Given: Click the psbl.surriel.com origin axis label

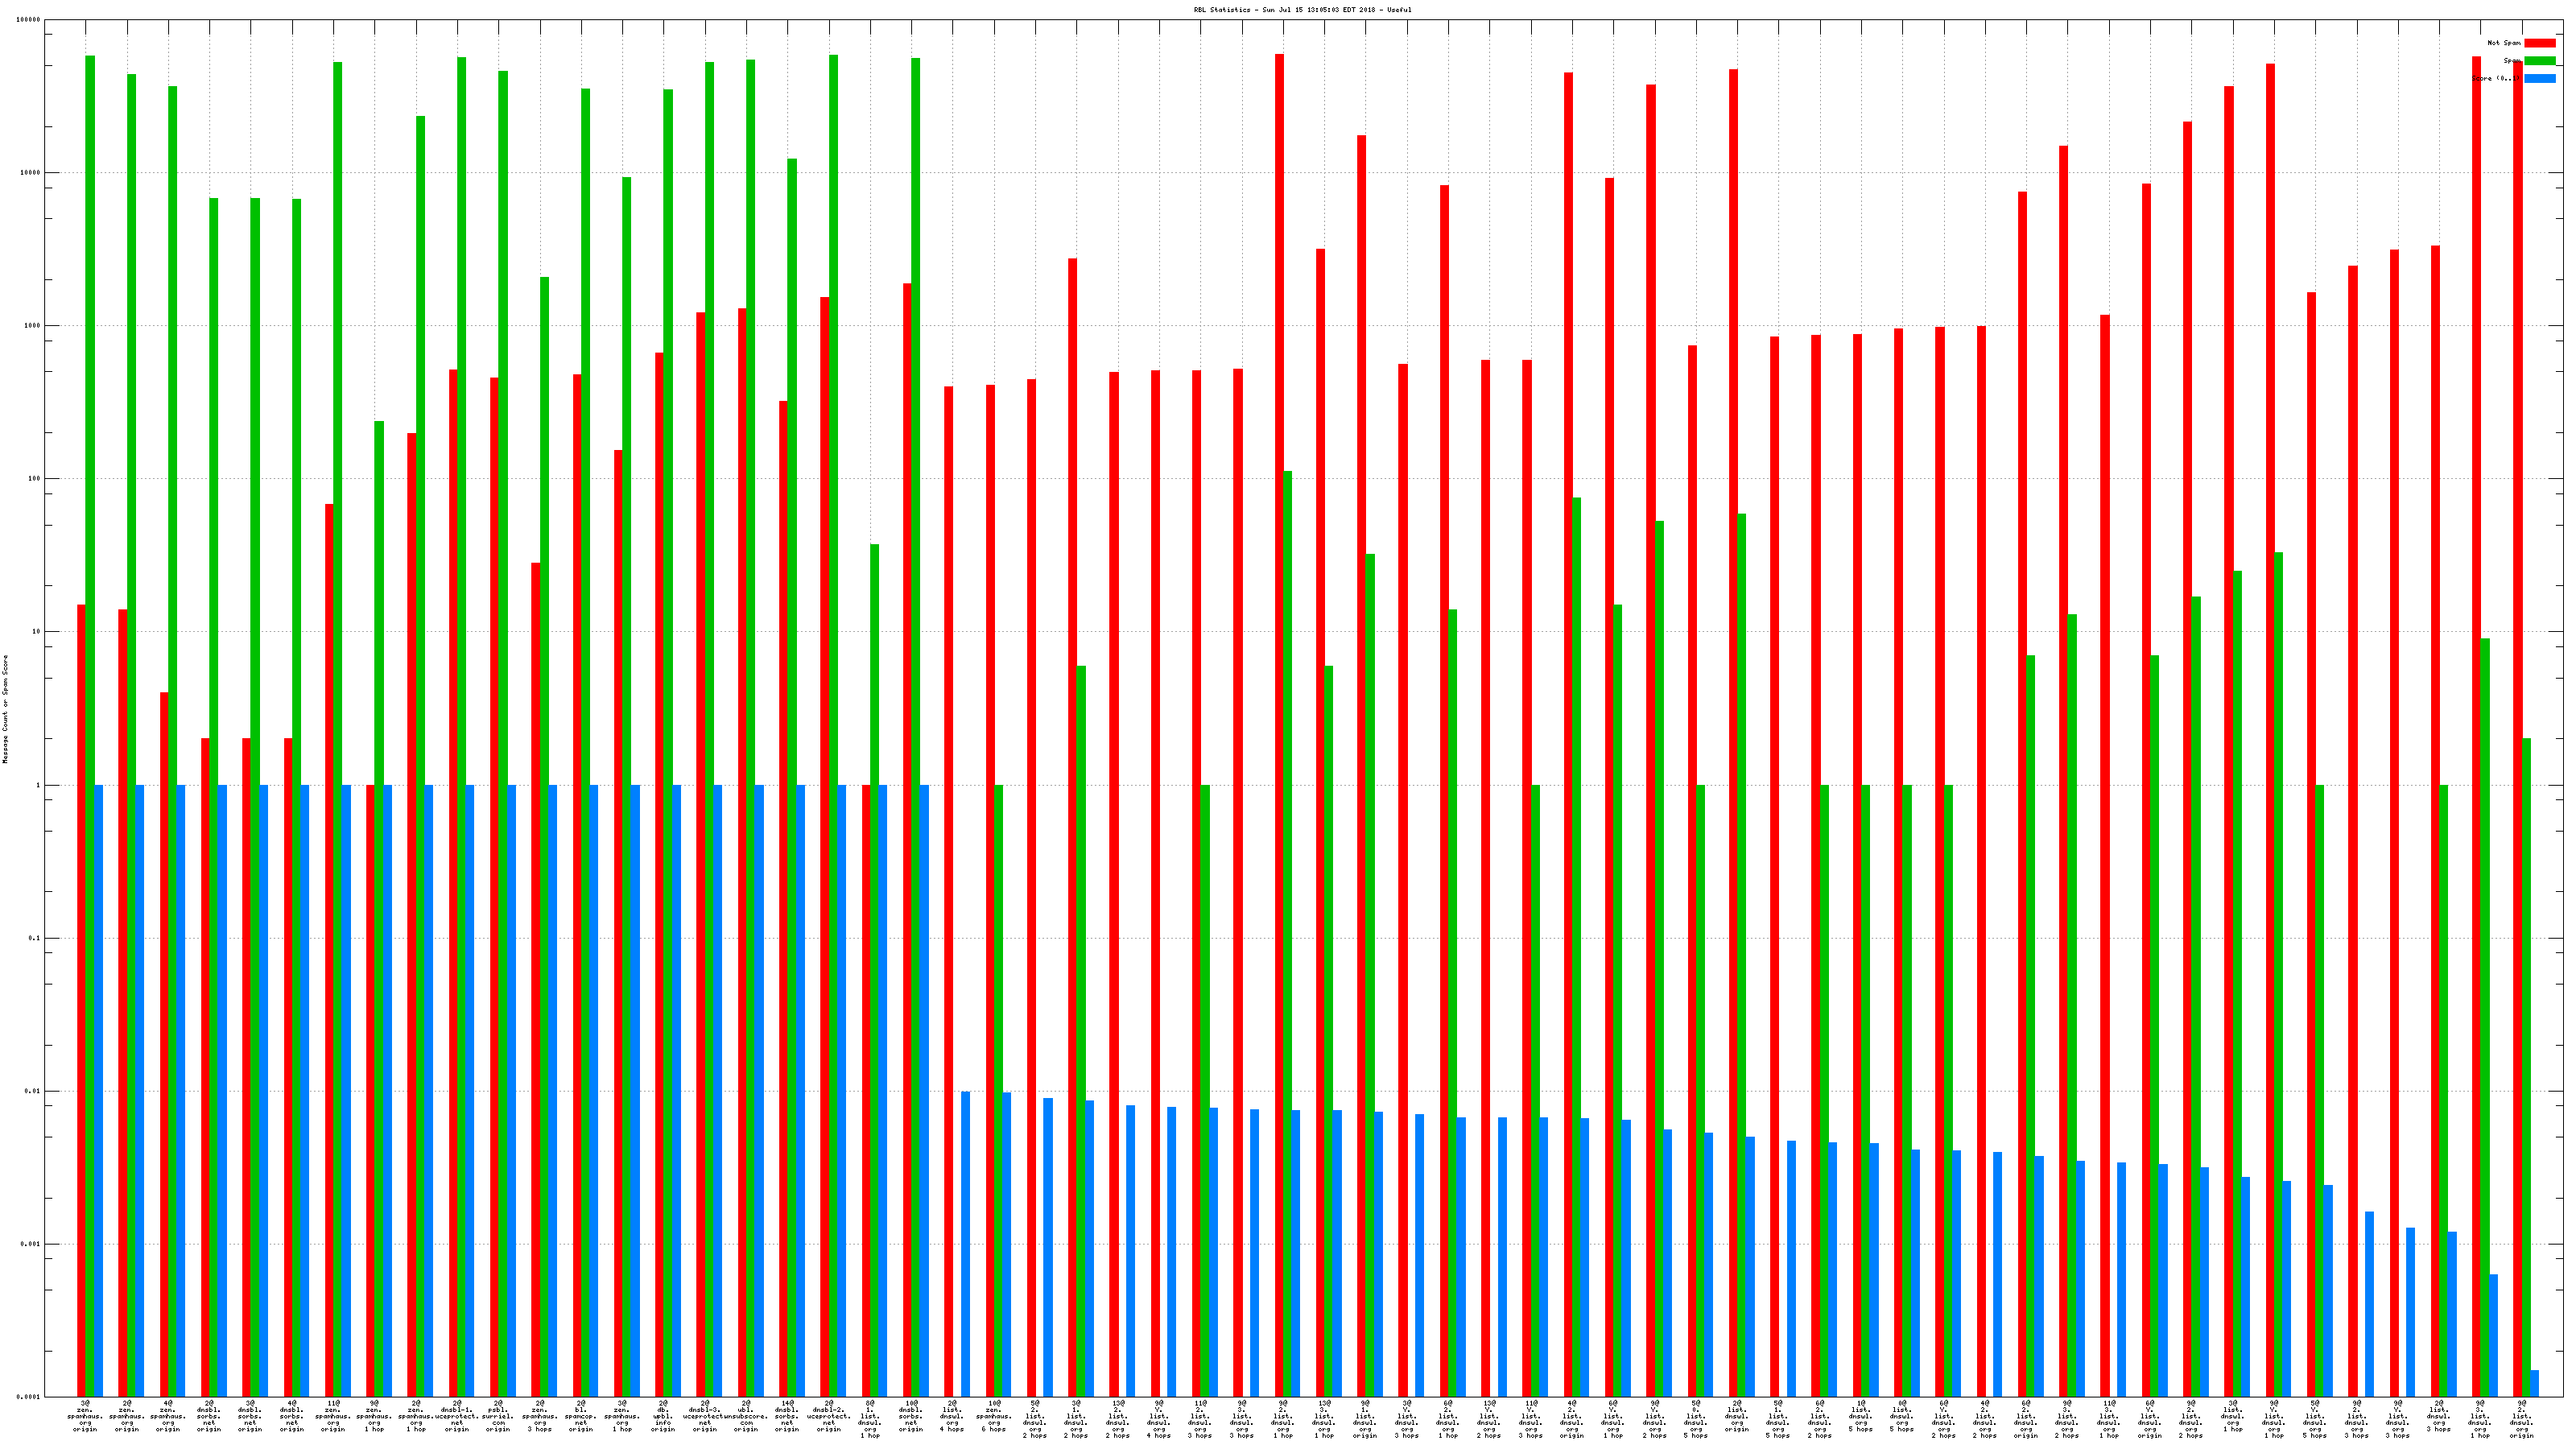Looking at the screenshot, I should coord(498,1416).
